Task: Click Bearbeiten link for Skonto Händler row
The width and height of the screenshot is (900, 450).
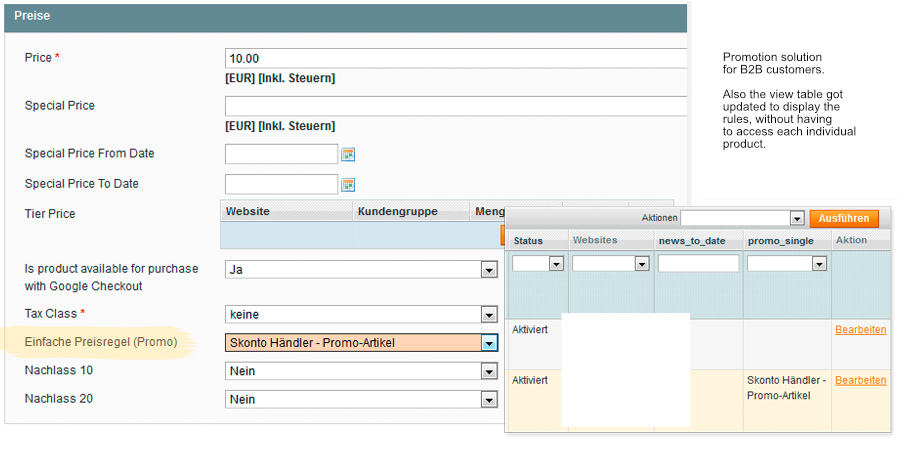Action: click(x=860, y=380)
